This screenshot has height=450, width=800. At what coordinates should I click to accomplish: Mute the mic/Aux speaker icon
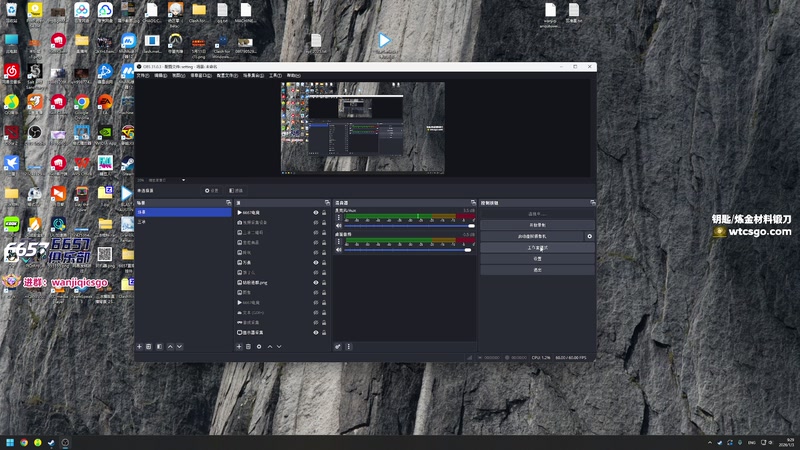coord(339,226)
